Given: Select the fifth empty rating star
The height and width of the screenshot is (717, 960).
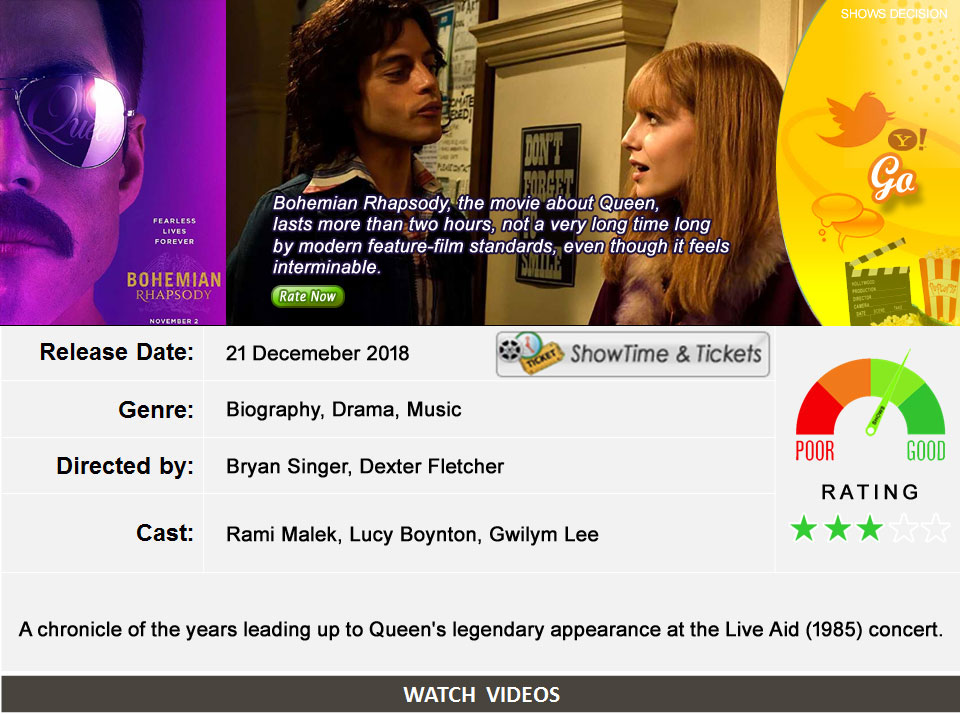Looking at the screenshot, I should pyautogui.click(x=936, y=528).
